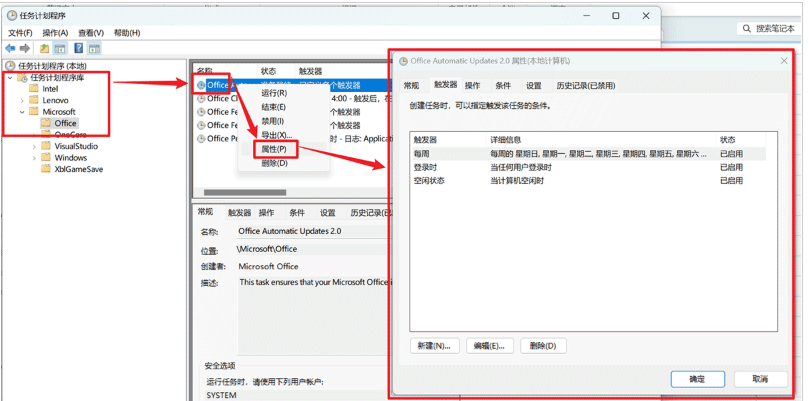
Task: Open Help via the blue question-mark icon
Action: pos(79,49)
